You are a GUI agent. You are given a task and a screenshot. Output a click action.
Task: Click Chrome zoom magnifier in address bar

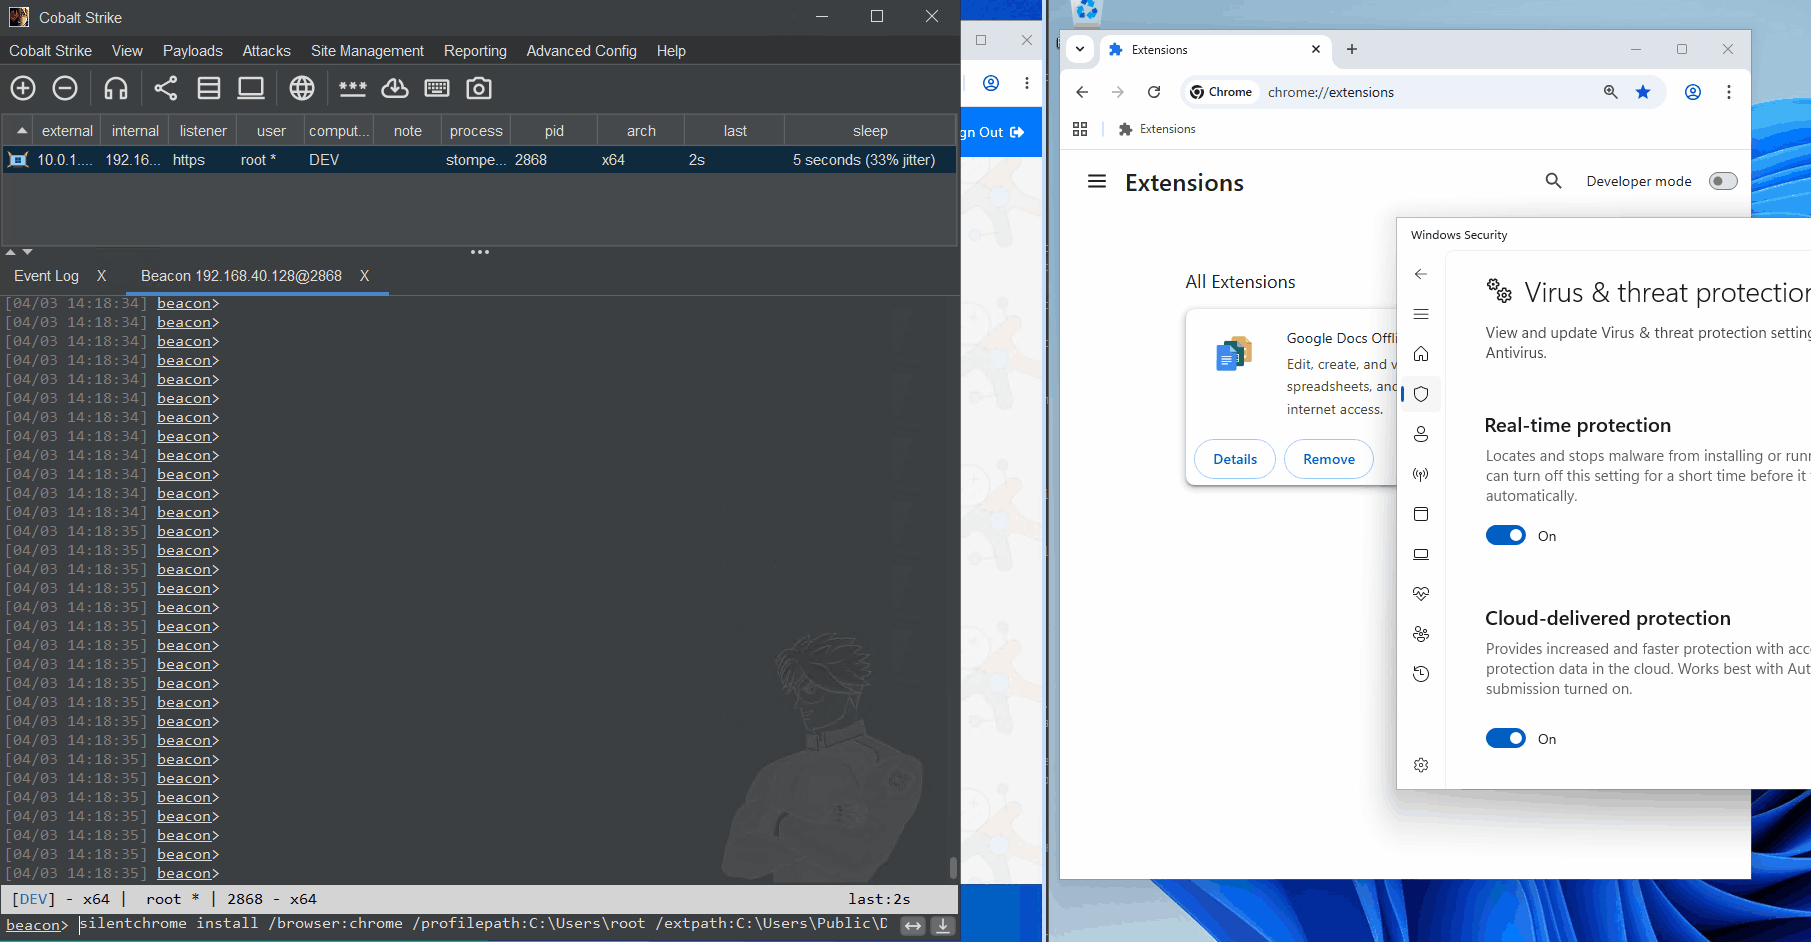1611,92
